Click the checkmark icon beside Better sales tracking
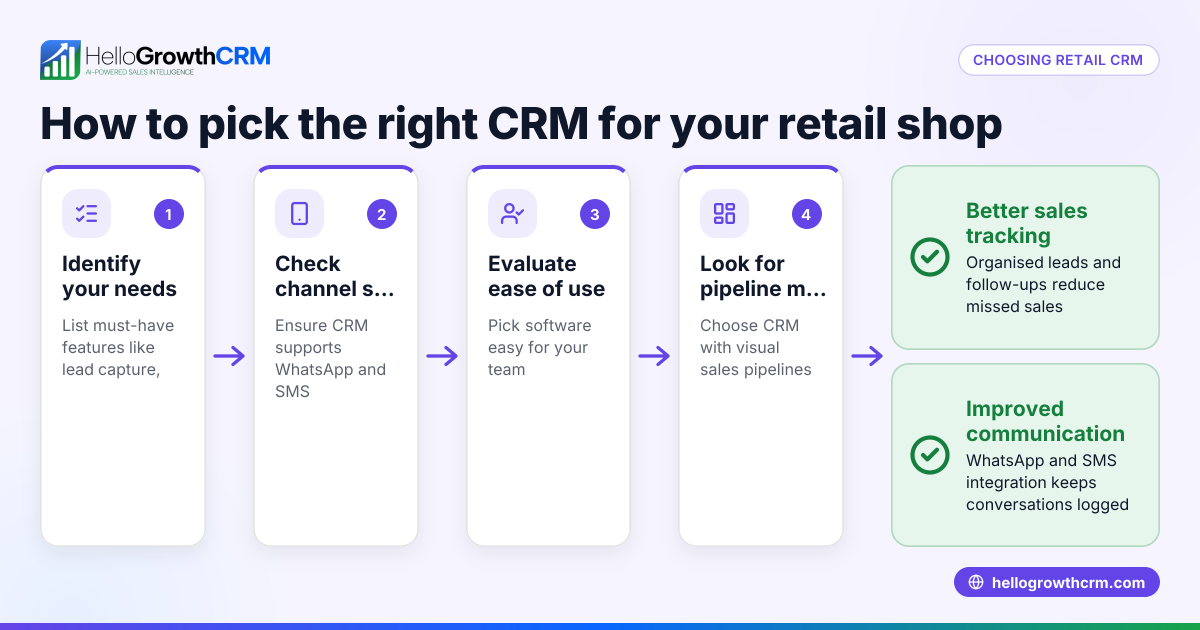Image resolution: width=1200 pixels, height=630 pixels. [930, 257]
